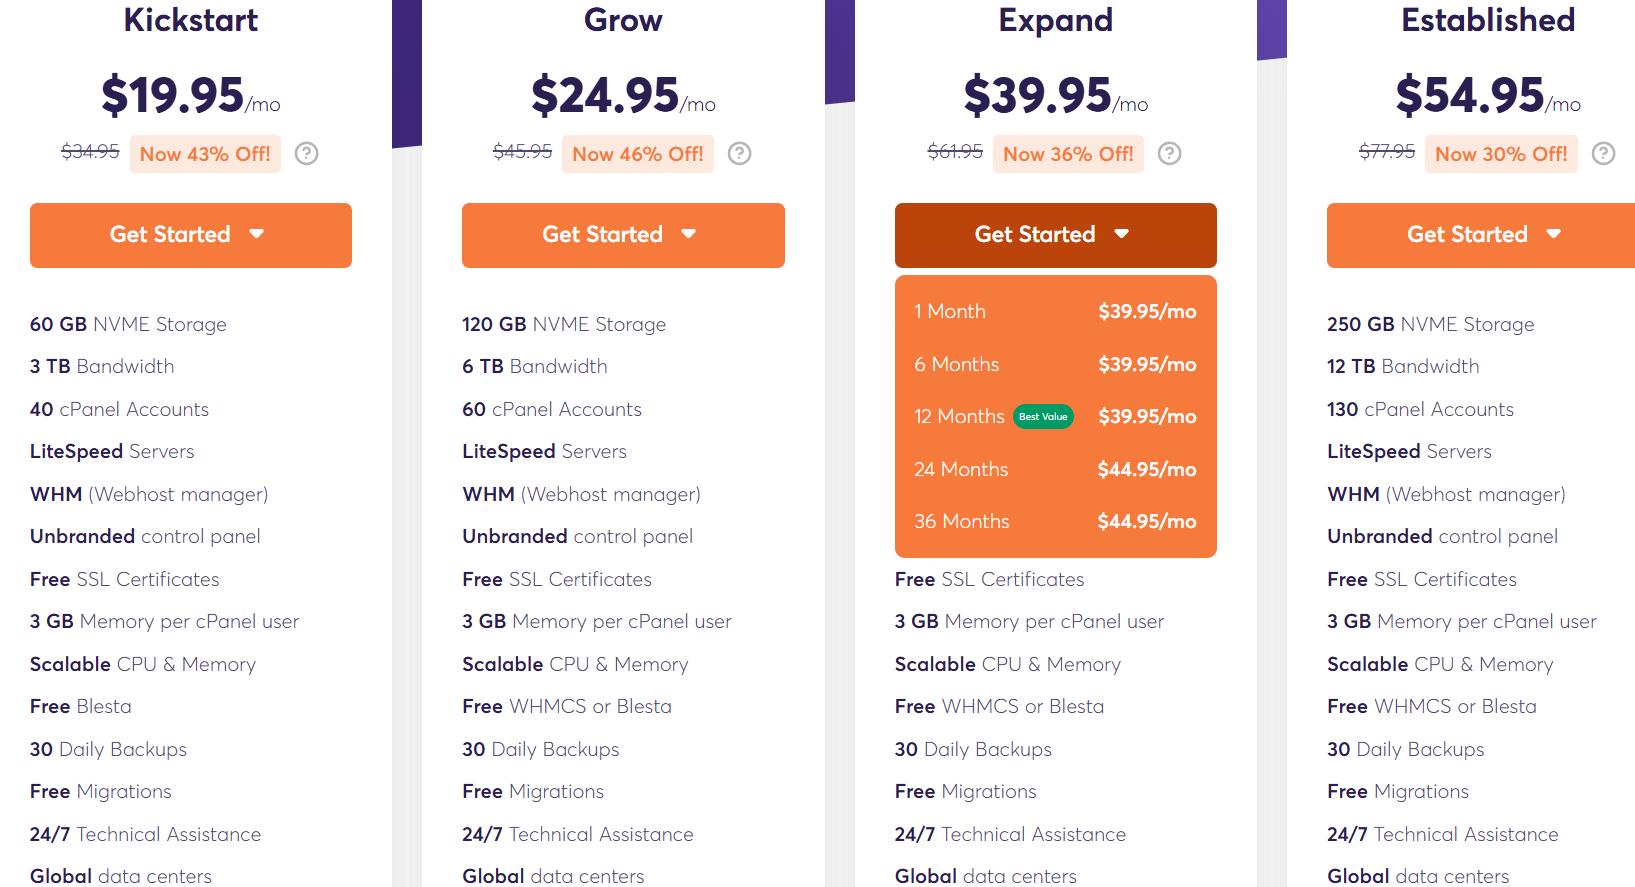The height and width of the screenshot is (887, 1635).
Task: Select the 1 Month billing option
Action: point(1055,311)
